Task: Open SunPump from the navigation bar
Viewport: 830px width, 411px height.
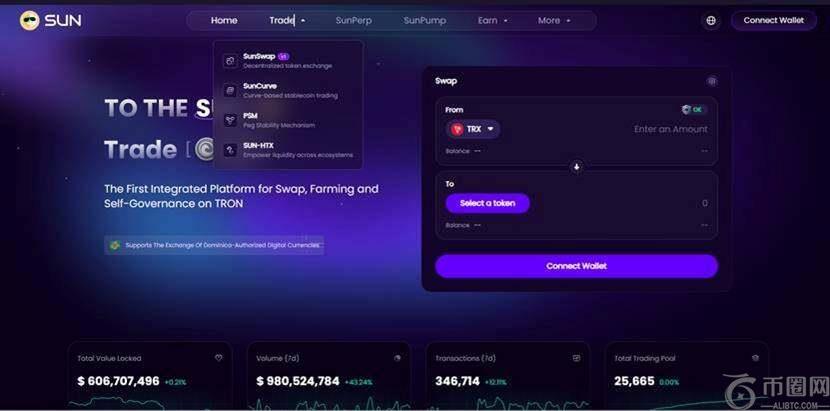Action: [x=425, y=21]
